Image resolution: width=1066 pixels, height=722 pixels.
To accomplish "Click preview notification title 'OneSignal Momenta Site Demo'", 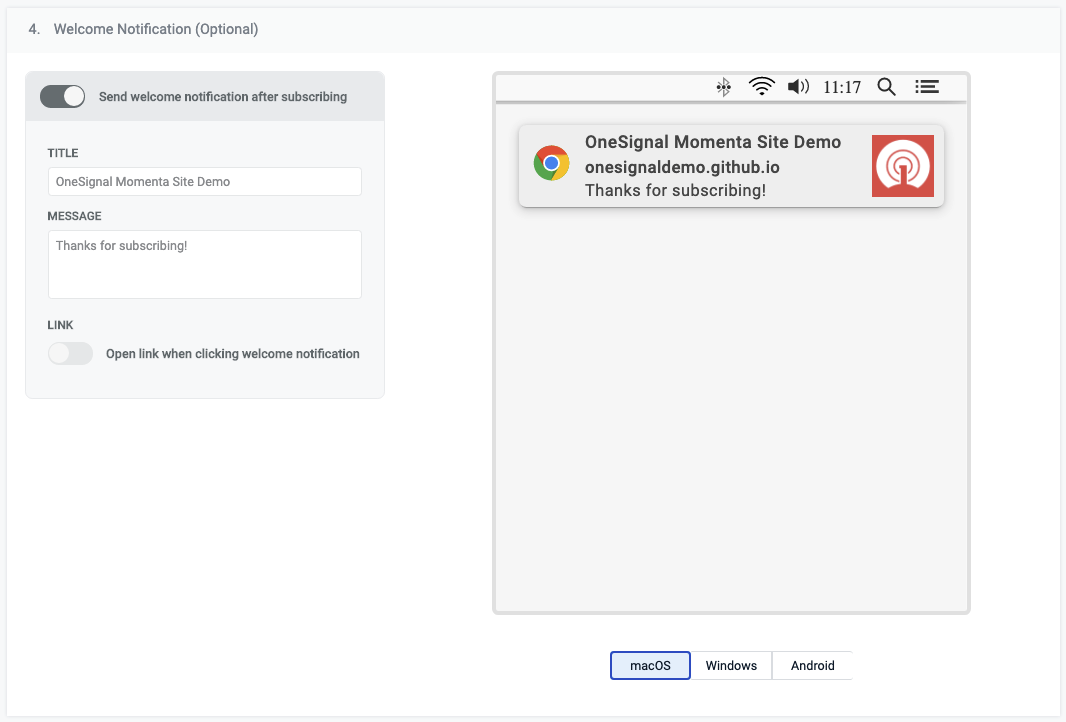I will tap(712, 142).
